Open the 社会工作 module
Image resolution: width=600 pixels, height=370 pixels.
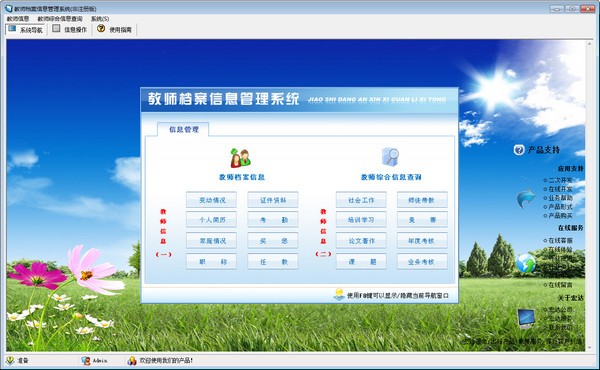pos(361,200)
